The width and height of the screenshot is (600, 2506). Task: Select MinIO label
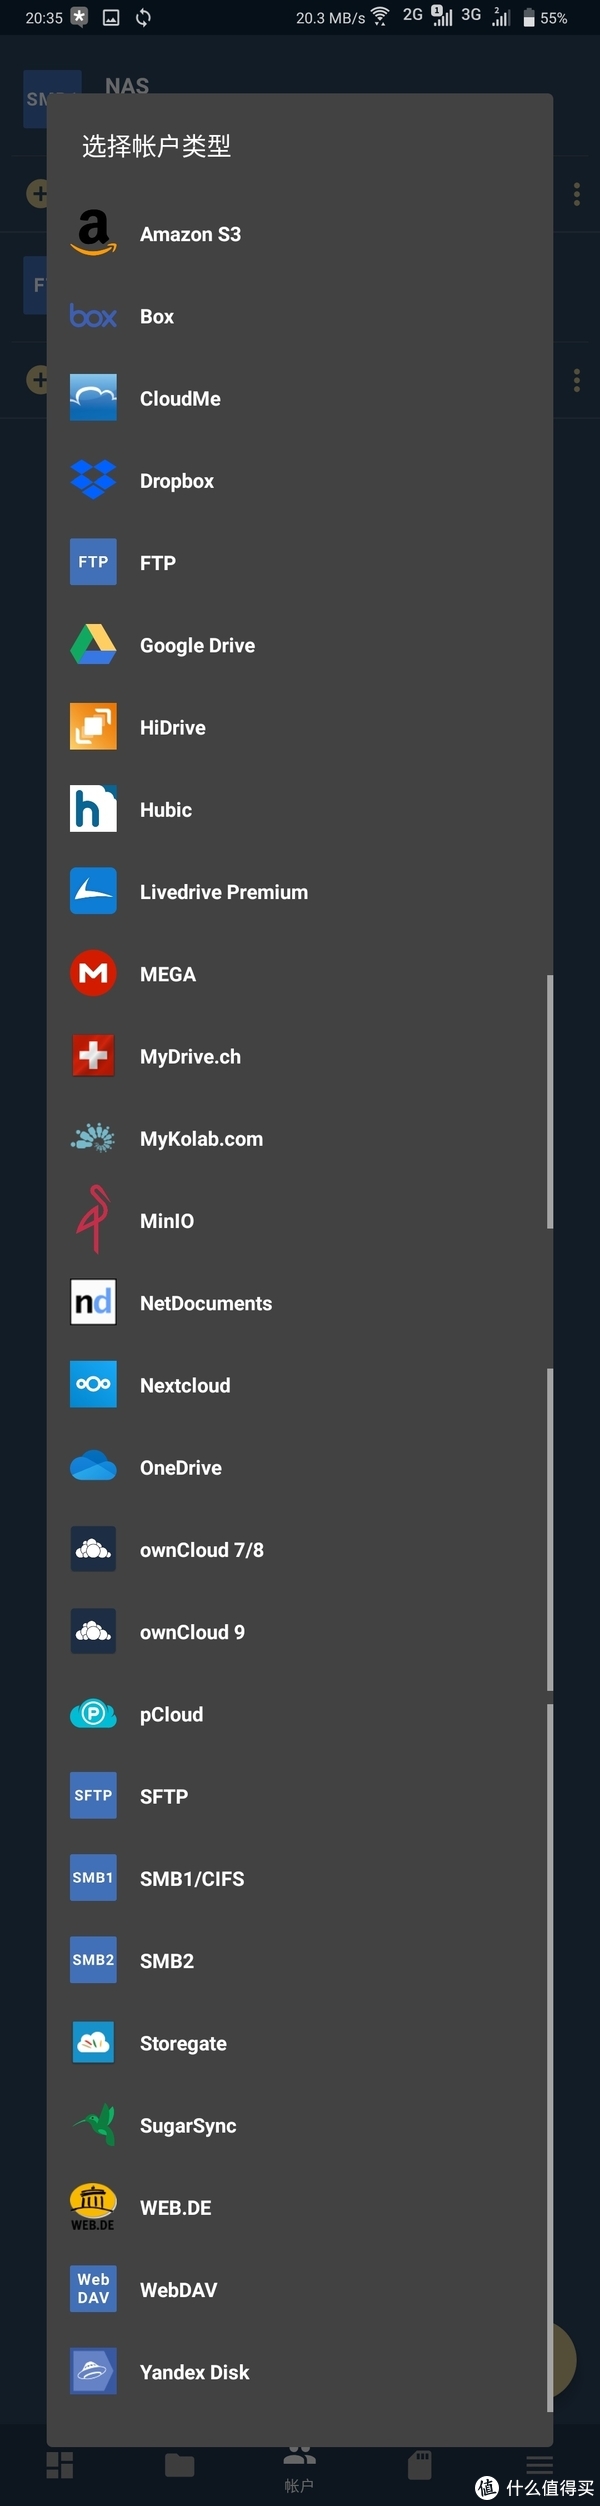(x=167, y=1221)
